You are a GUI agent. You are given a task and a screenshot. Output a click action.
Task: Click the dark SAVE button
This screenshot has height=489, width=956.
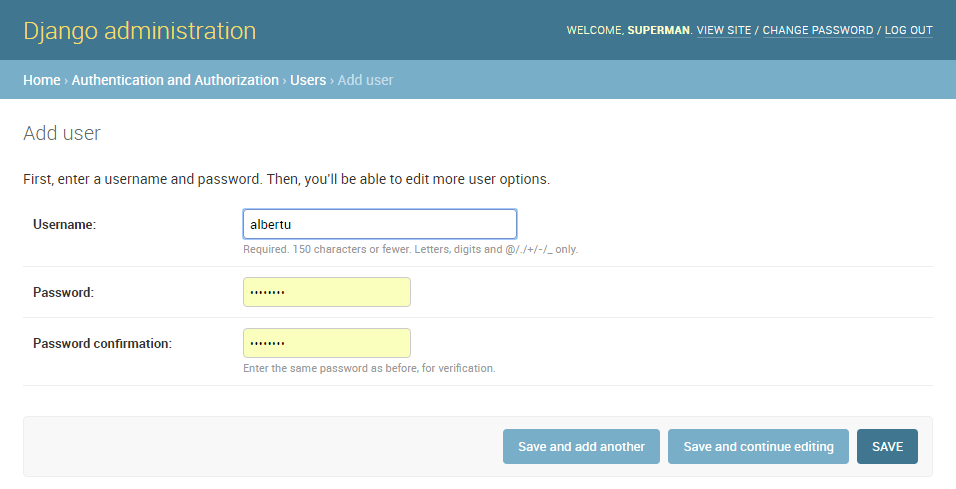pos(887,447)
